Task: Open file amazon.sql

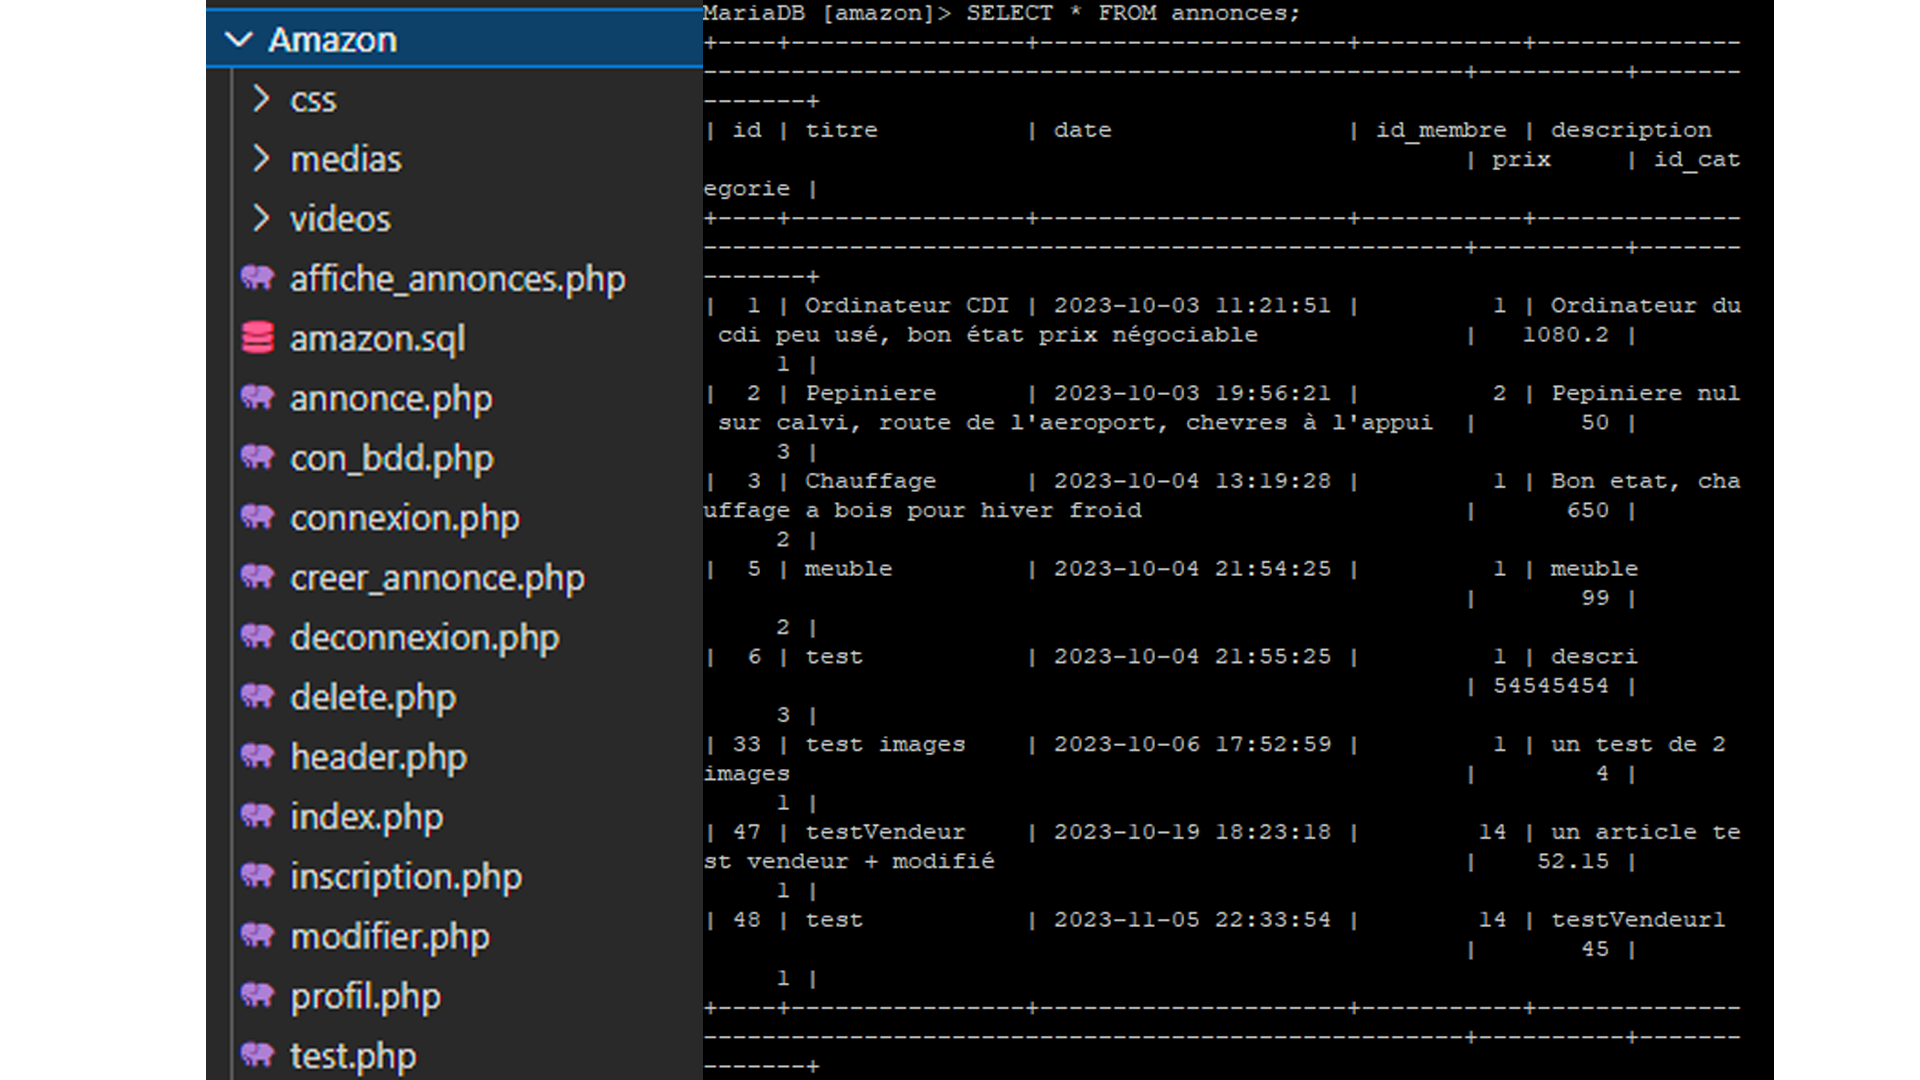Action: [x=378, y=339]
